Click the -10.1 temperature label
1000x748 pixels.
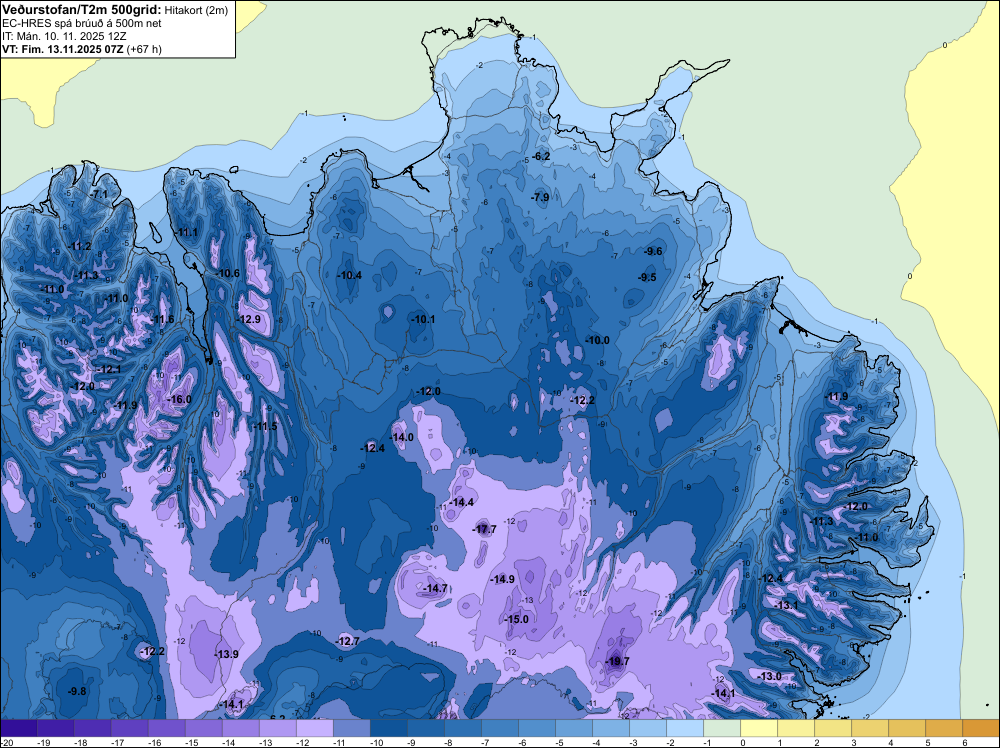pos(423,319)
